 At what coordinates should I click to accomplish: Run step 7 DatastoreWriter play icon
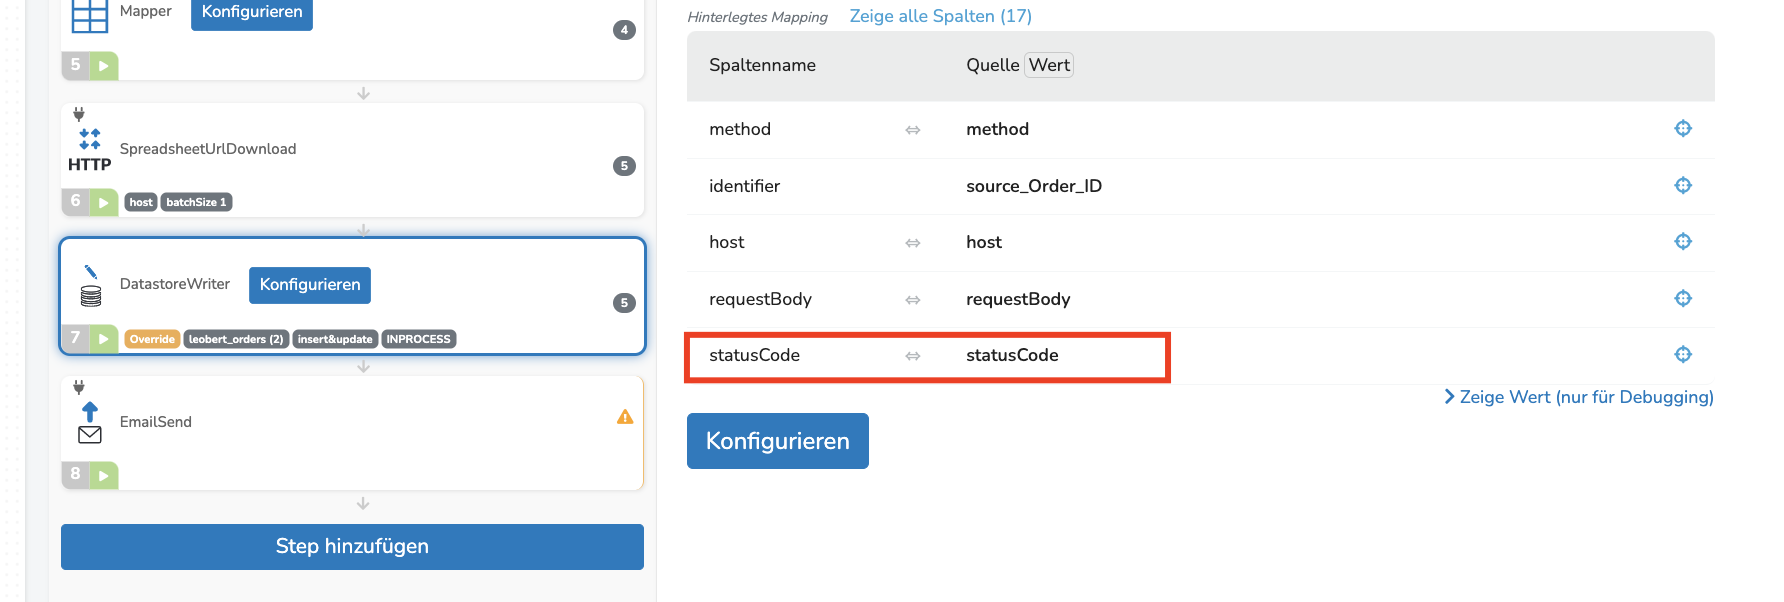[104, 339]
